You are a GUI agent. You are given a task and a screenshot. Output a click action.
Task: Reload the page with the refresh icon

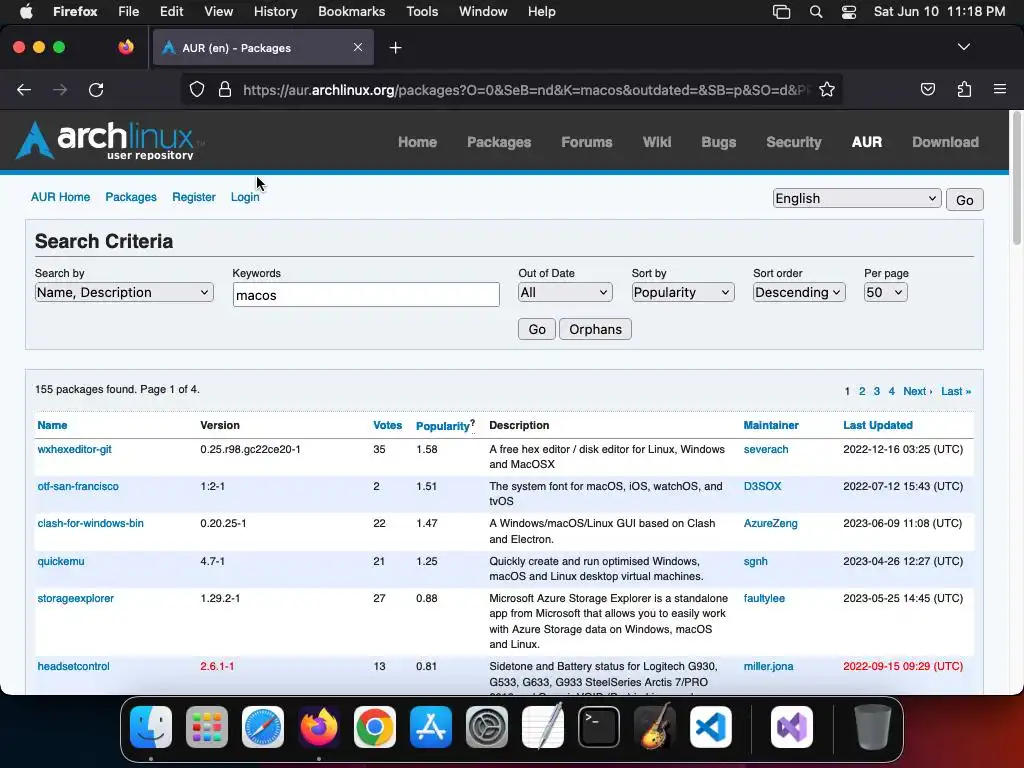[x=96, y=89]
